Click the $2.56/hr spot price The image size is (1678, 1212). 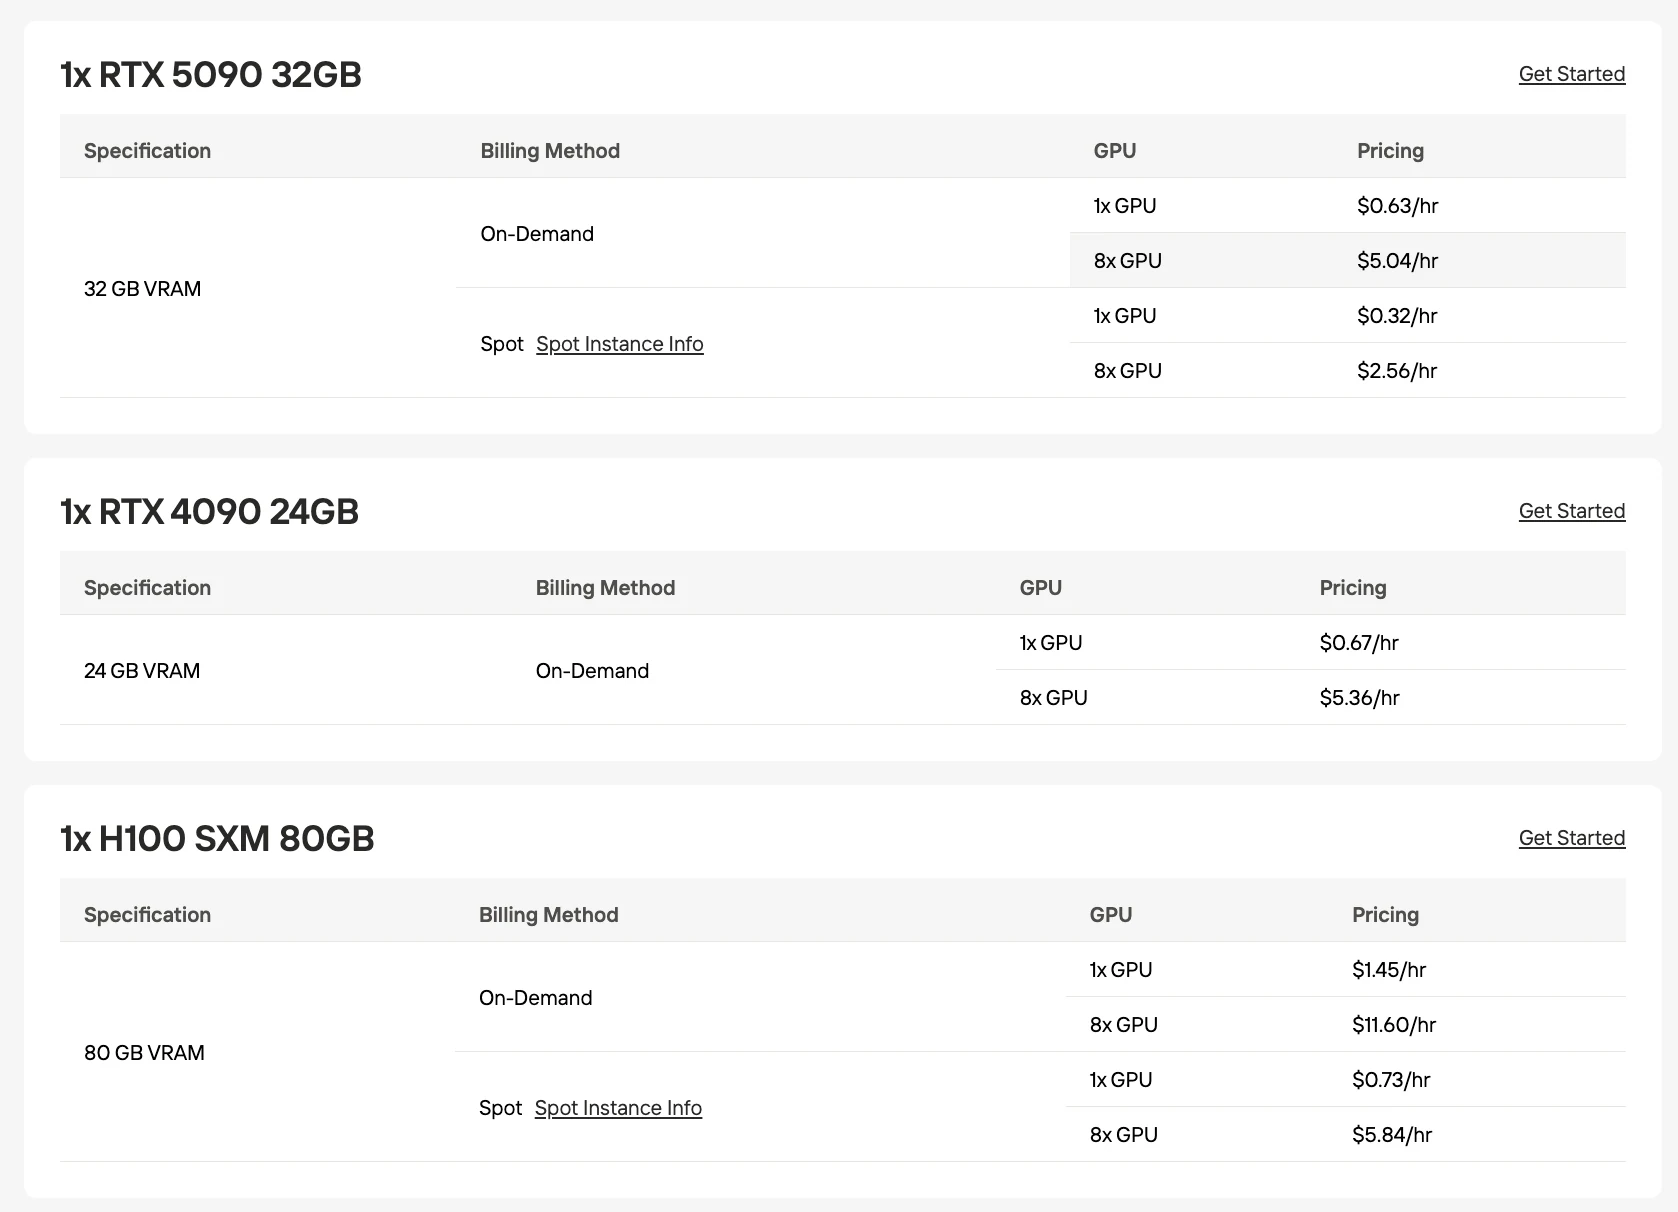[1396, 371]
